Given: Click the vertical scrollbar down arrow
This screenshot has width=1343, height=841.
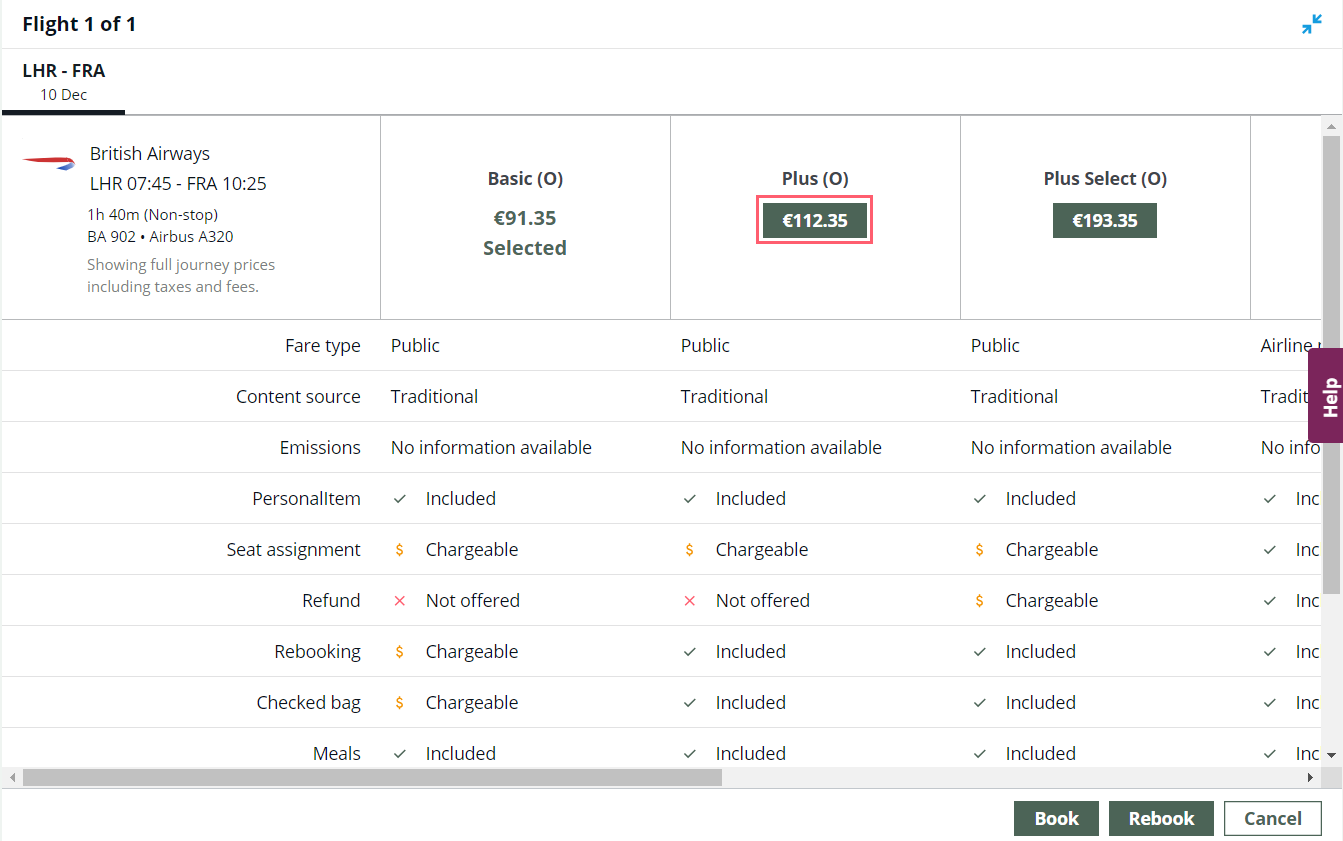Looking at the screenshot, I should click(1331, 755).
